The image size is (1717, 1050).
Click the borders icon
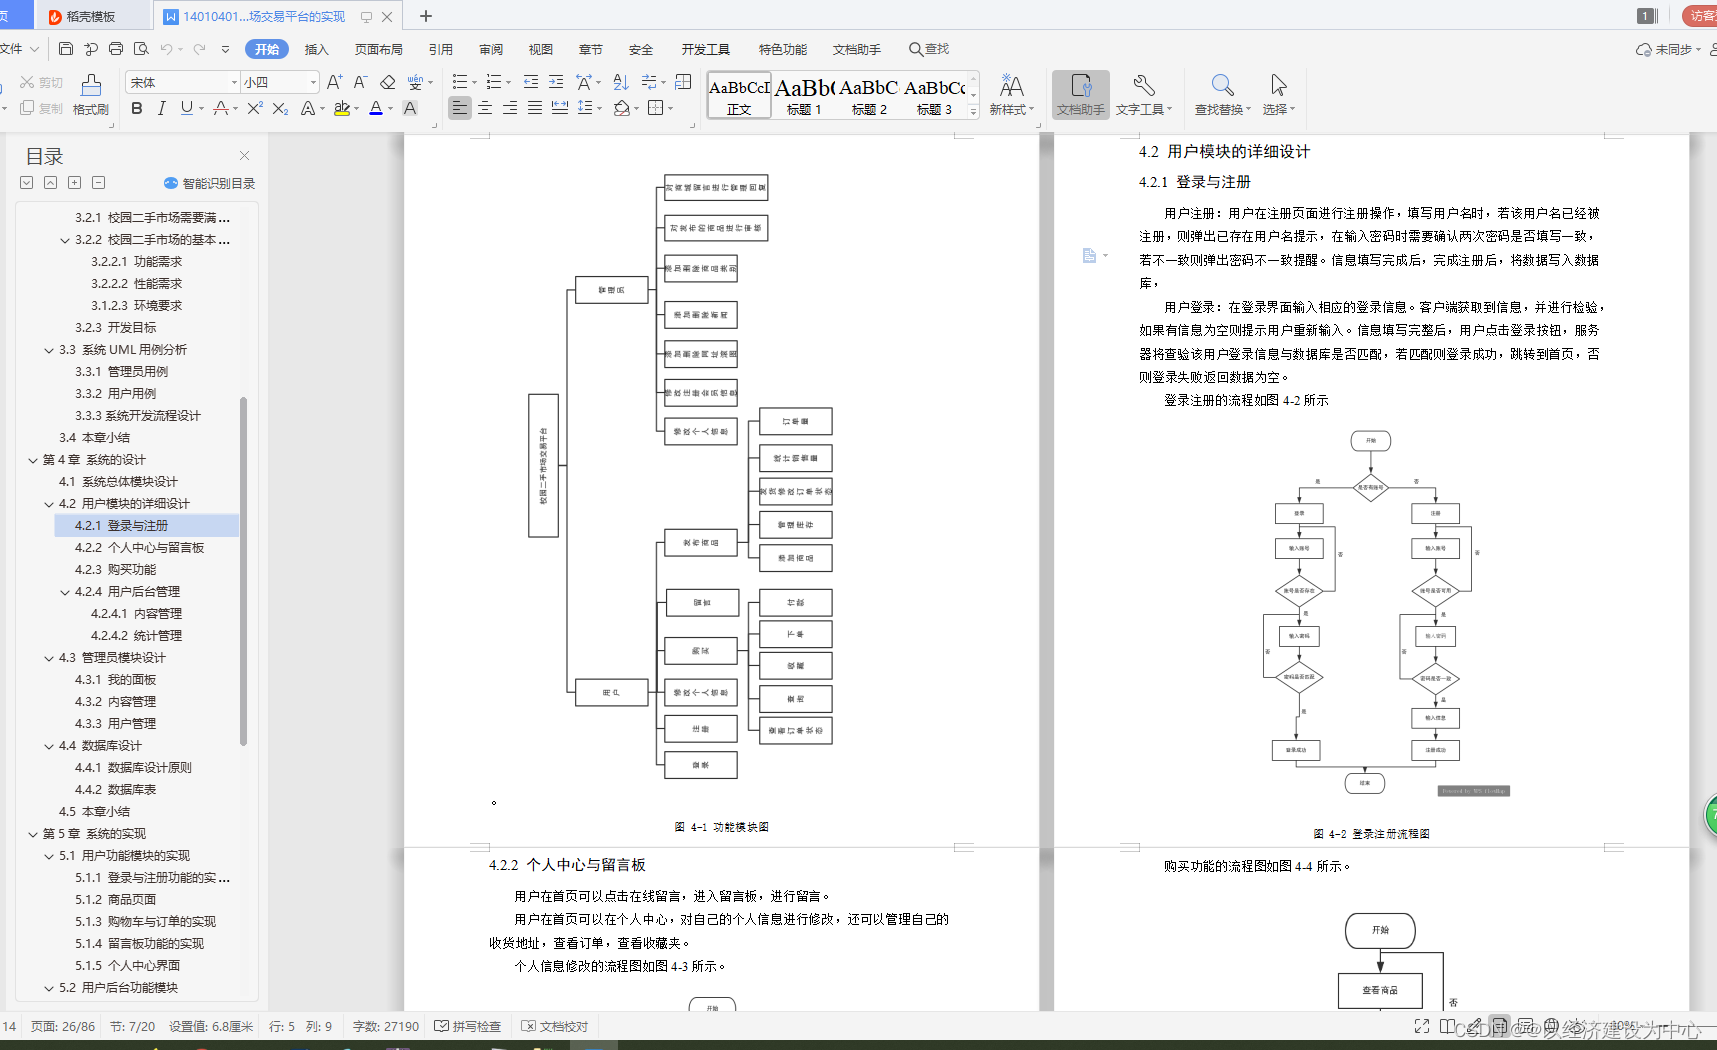coord(656,108)
